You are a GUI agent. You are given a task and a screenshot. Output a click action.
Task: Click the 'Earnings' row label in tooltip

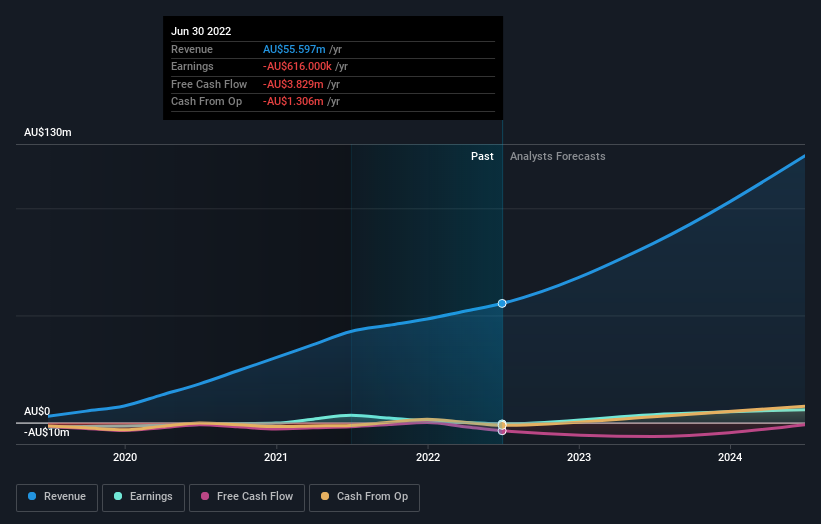(192, 66)
